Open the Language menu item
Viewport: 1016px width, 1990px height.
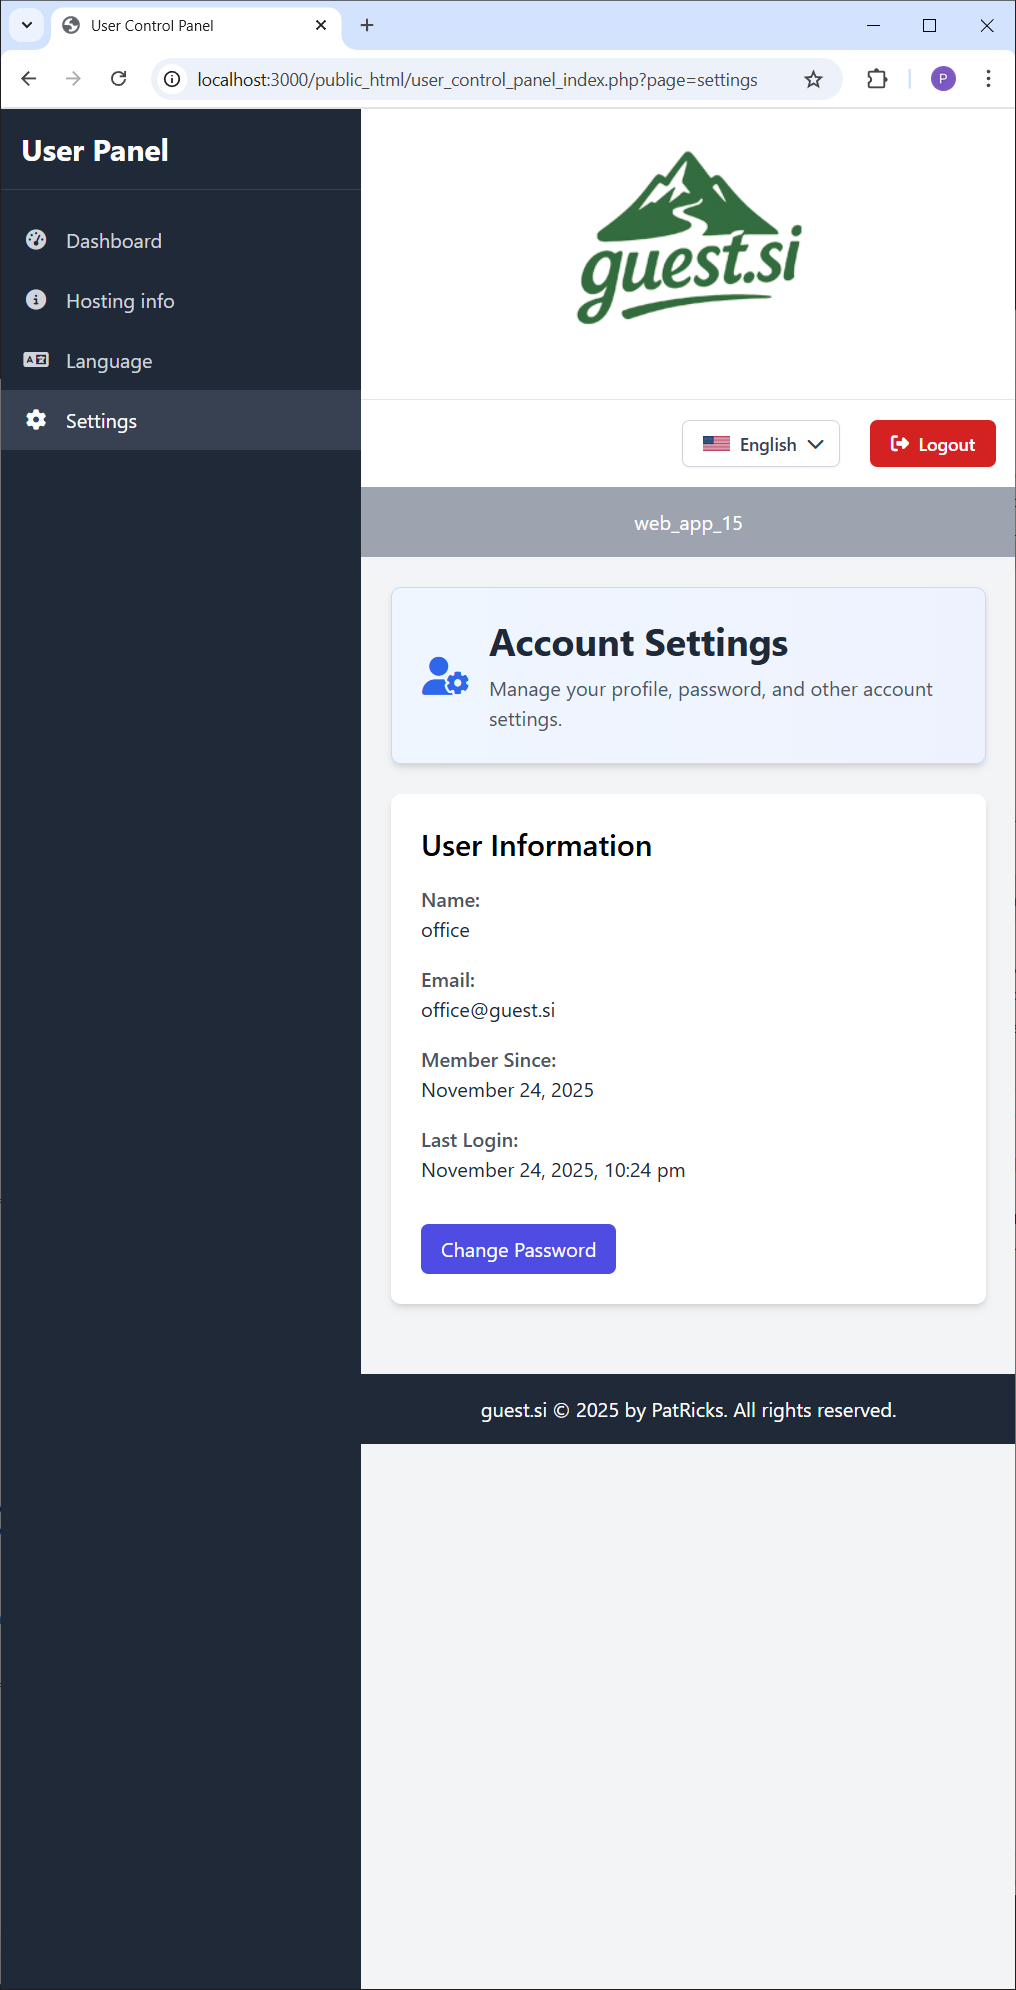click(109, 361)
